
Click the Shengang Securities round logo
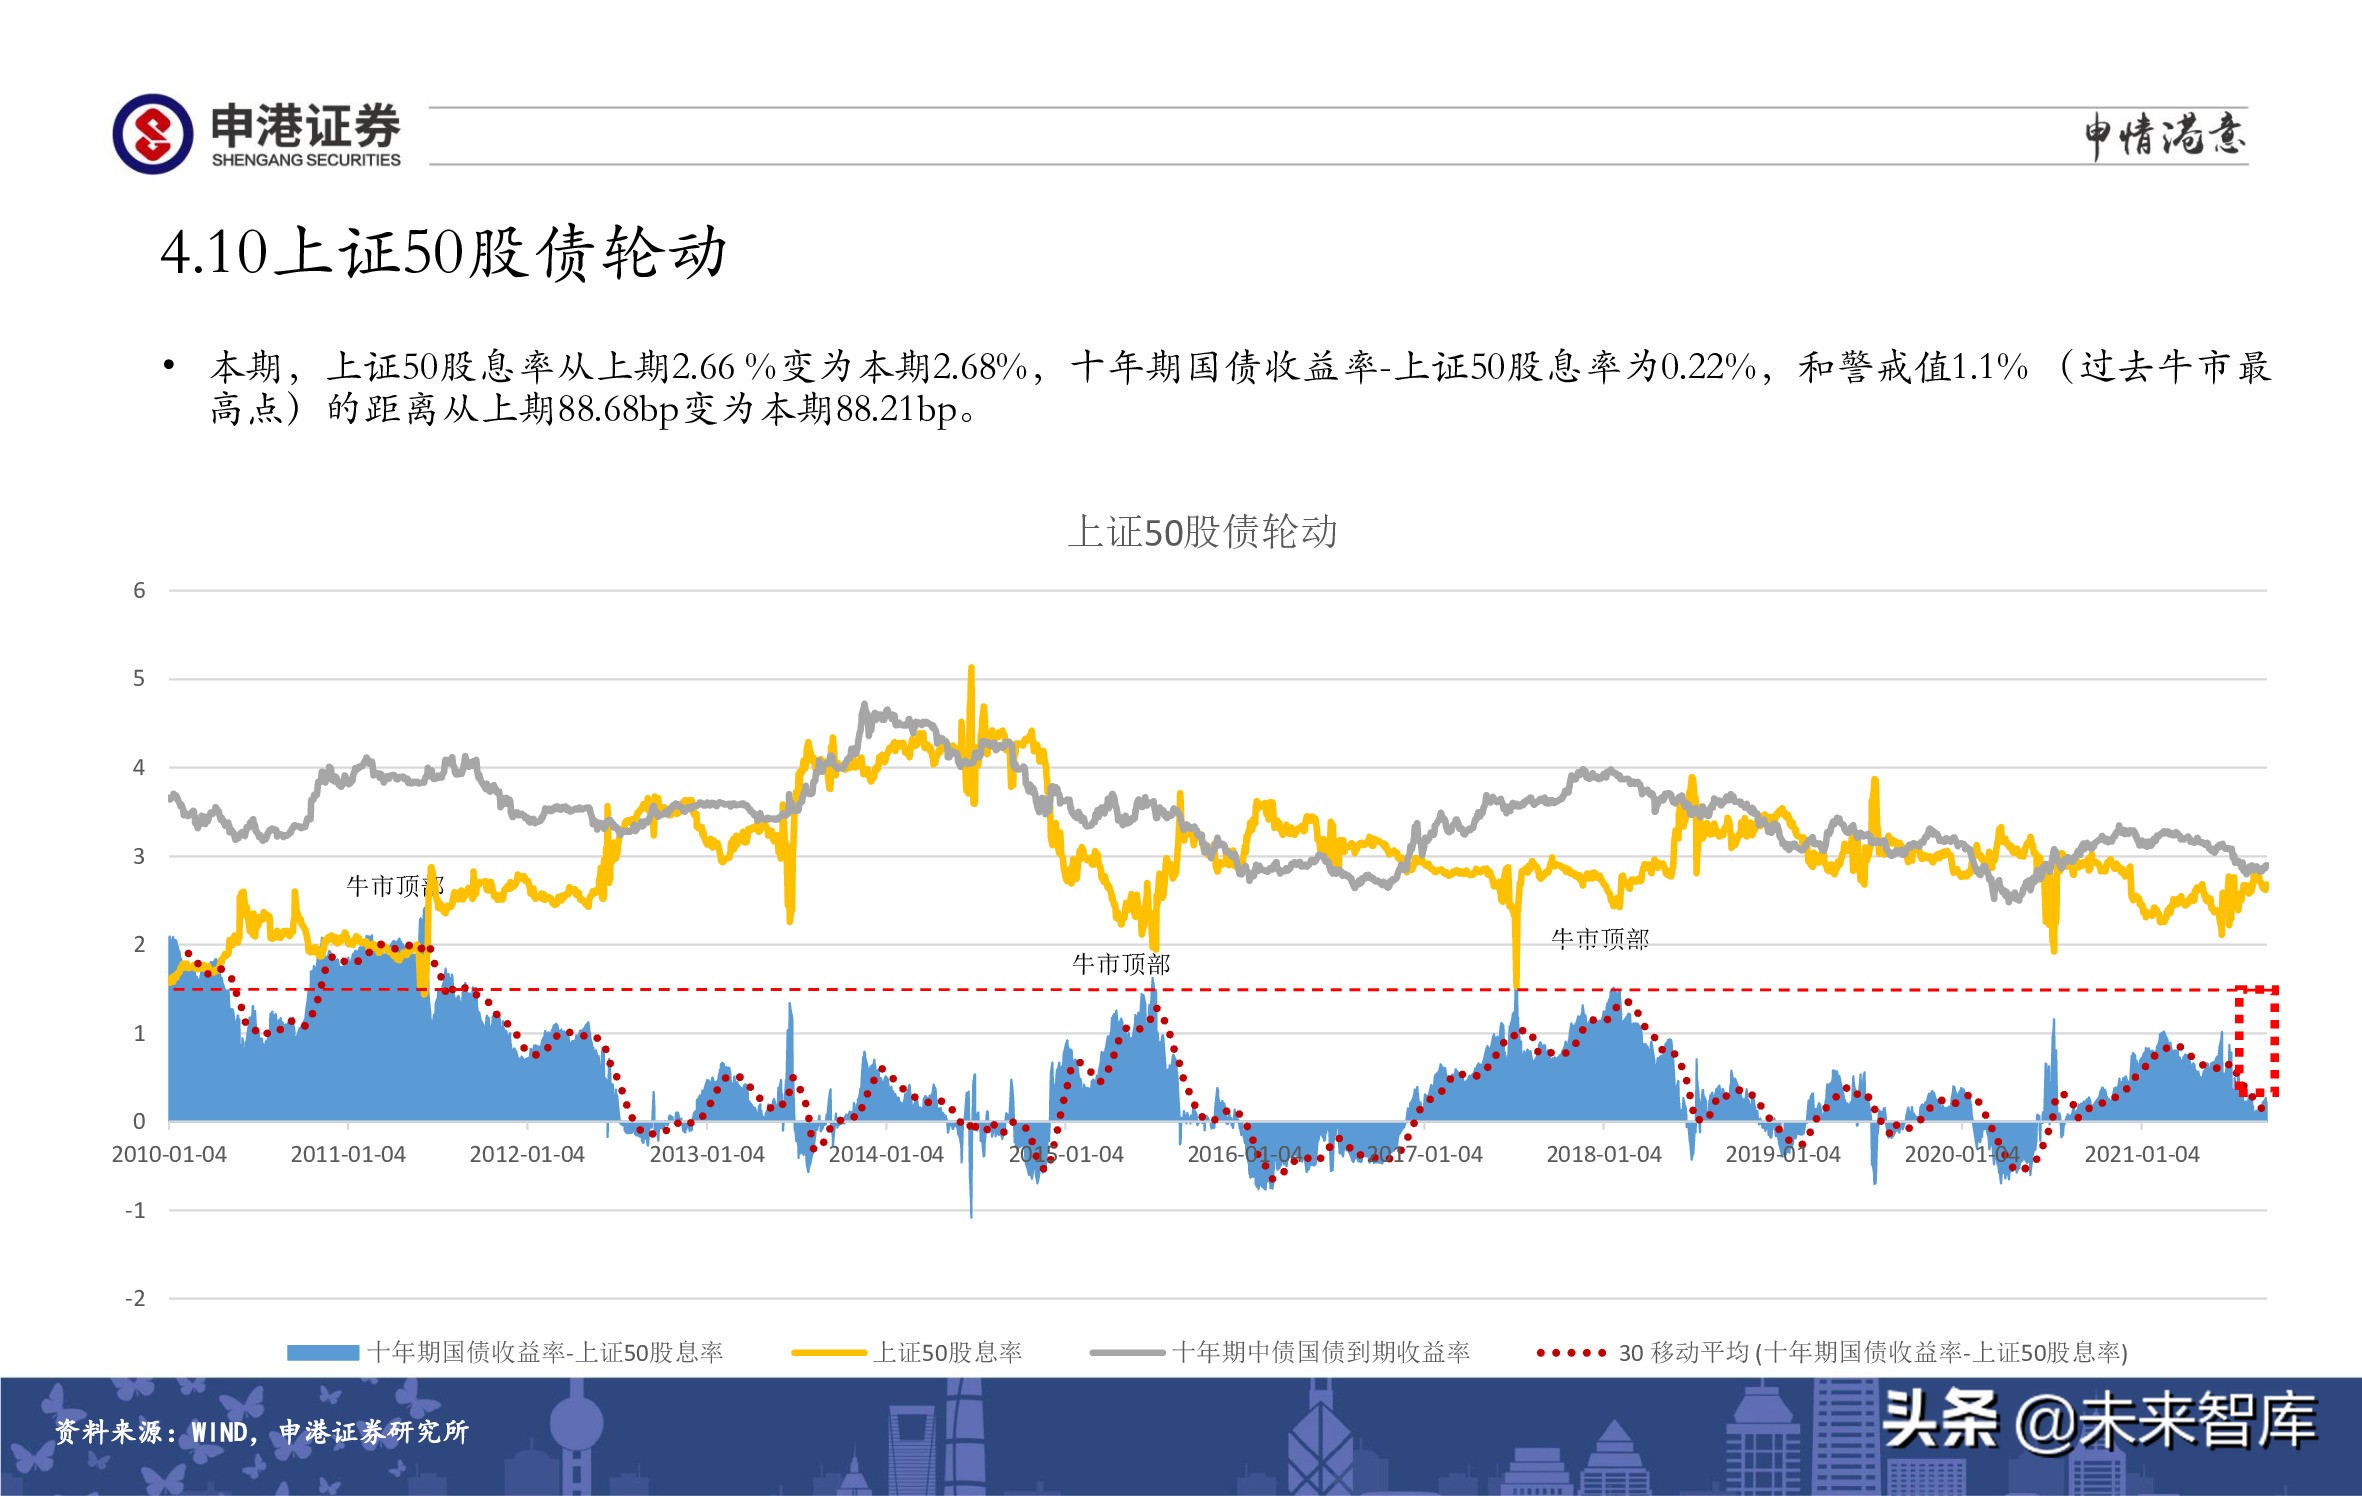[152, 134]
